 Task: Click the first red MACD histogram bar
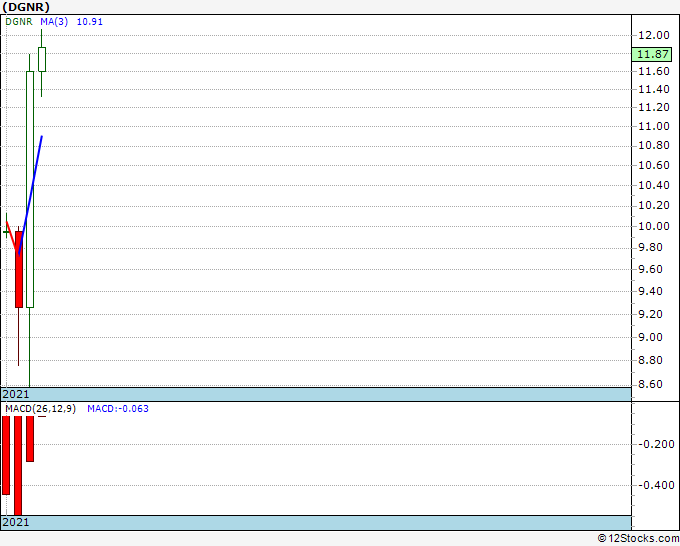click(6, 455)
